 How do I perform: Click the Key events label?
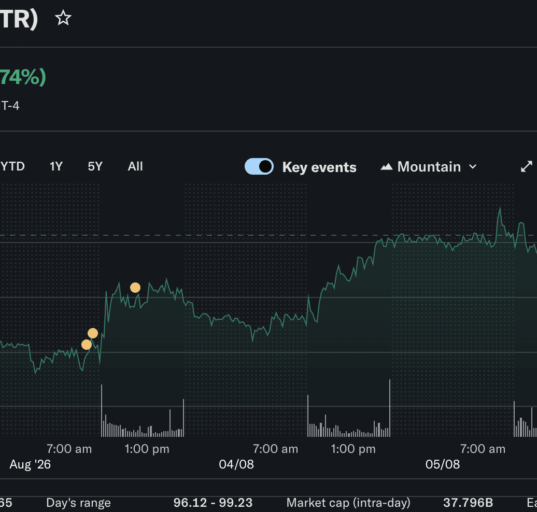coord(319,167)
